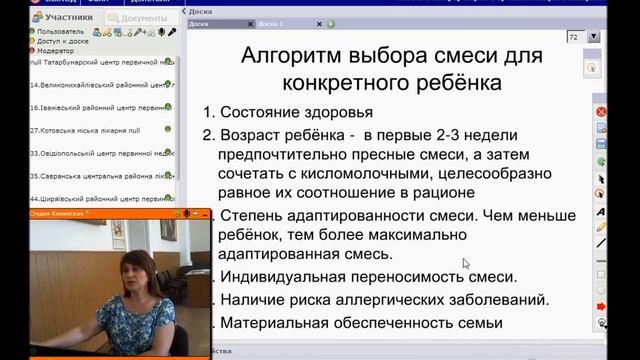Open the zoom 72 dropdown arrow
640x360 pixels.
click(594, 37)
